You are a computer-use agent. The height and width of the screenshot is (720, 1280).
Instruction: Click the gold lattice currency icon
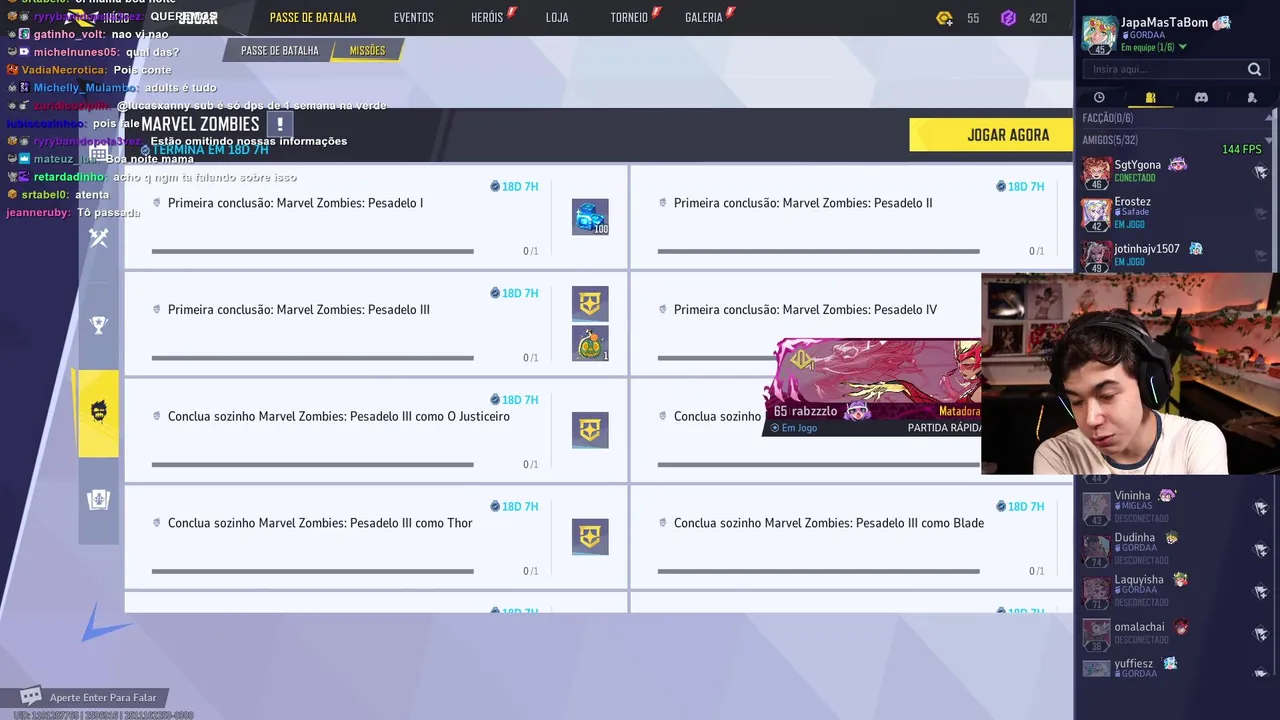pos(944,18)
